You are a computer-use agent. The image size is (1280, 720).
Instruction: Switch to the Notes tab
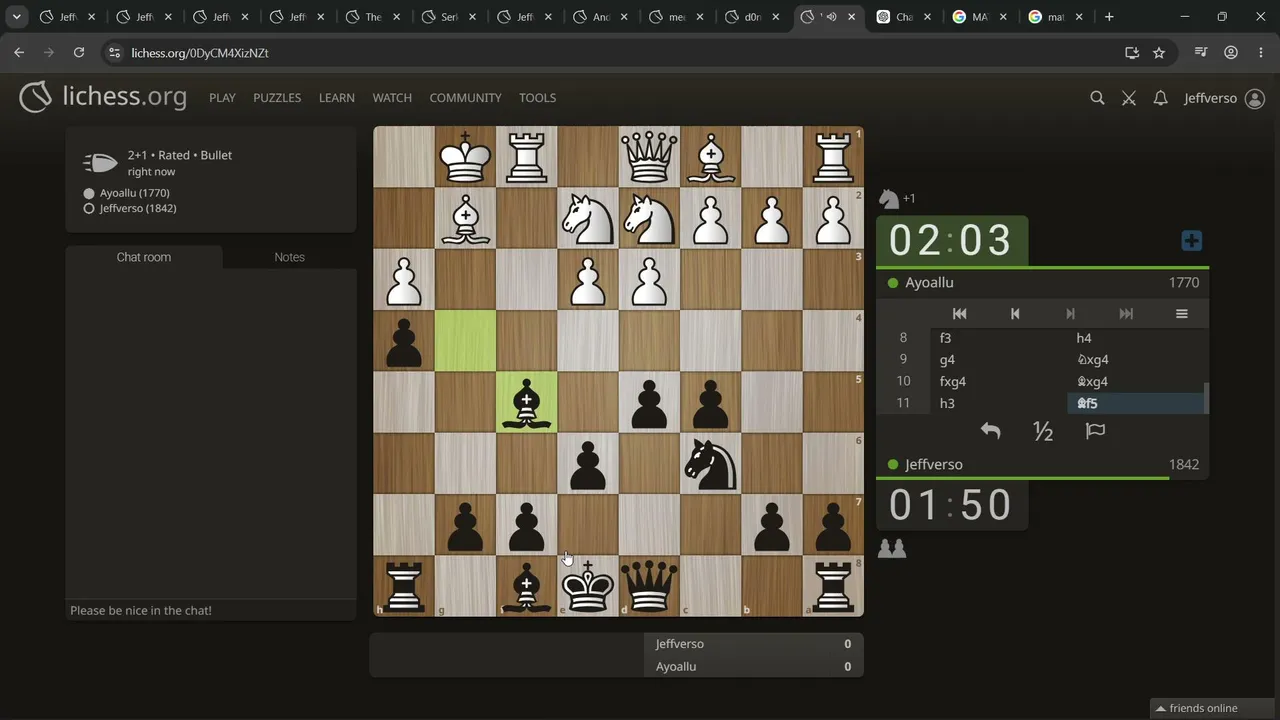point(289,257)
